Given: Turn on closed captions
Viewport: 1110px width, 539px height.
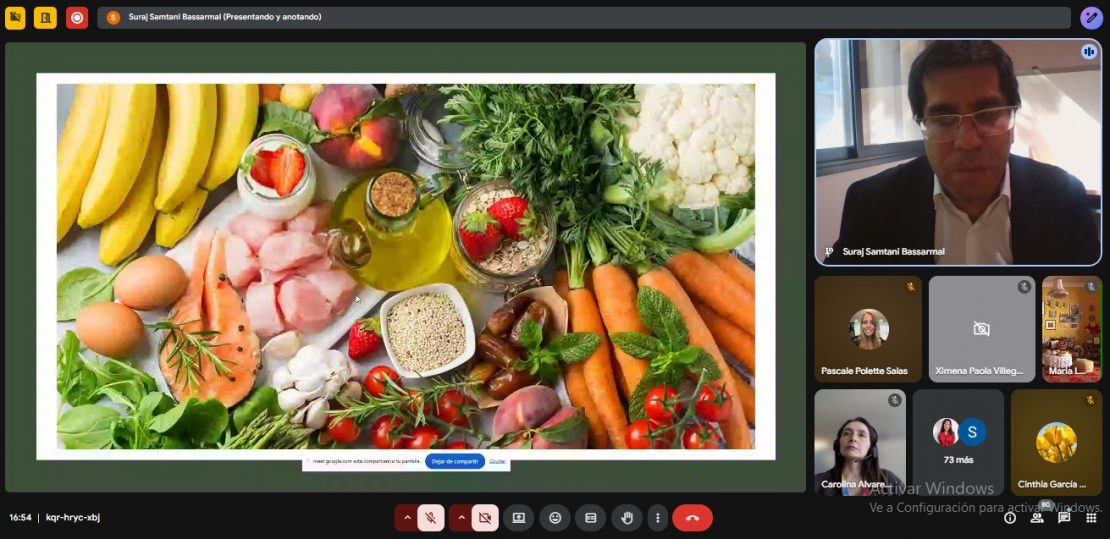Looking at the screenshot, I should (x=590, y=518).
